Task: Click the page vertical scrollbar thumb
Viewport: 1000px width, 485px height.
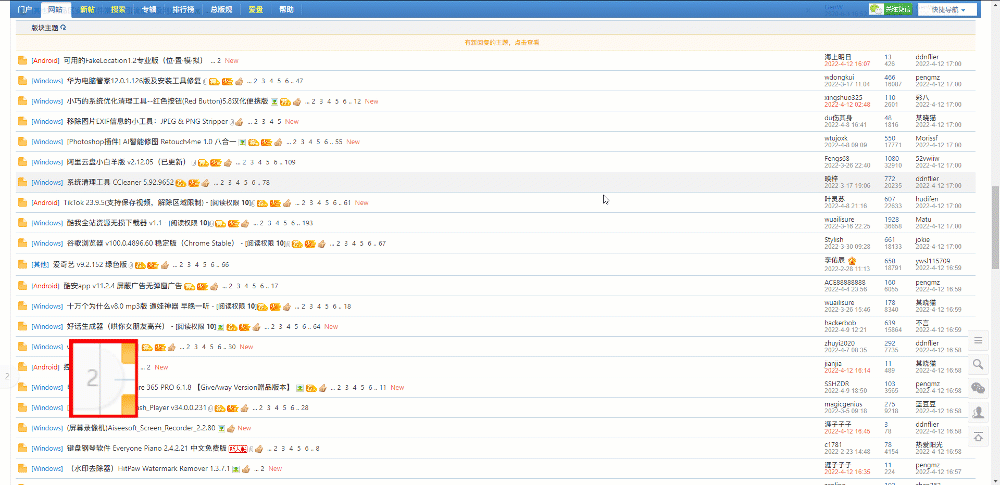Action: pos(996,227)
